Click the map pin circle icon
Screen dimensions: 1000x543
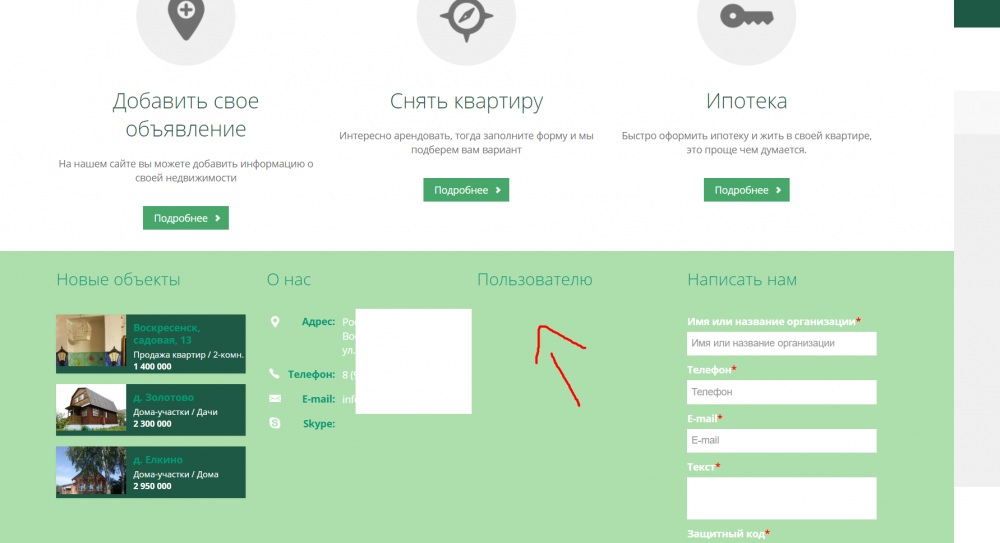pyautogui.click(x=185, y=20)
